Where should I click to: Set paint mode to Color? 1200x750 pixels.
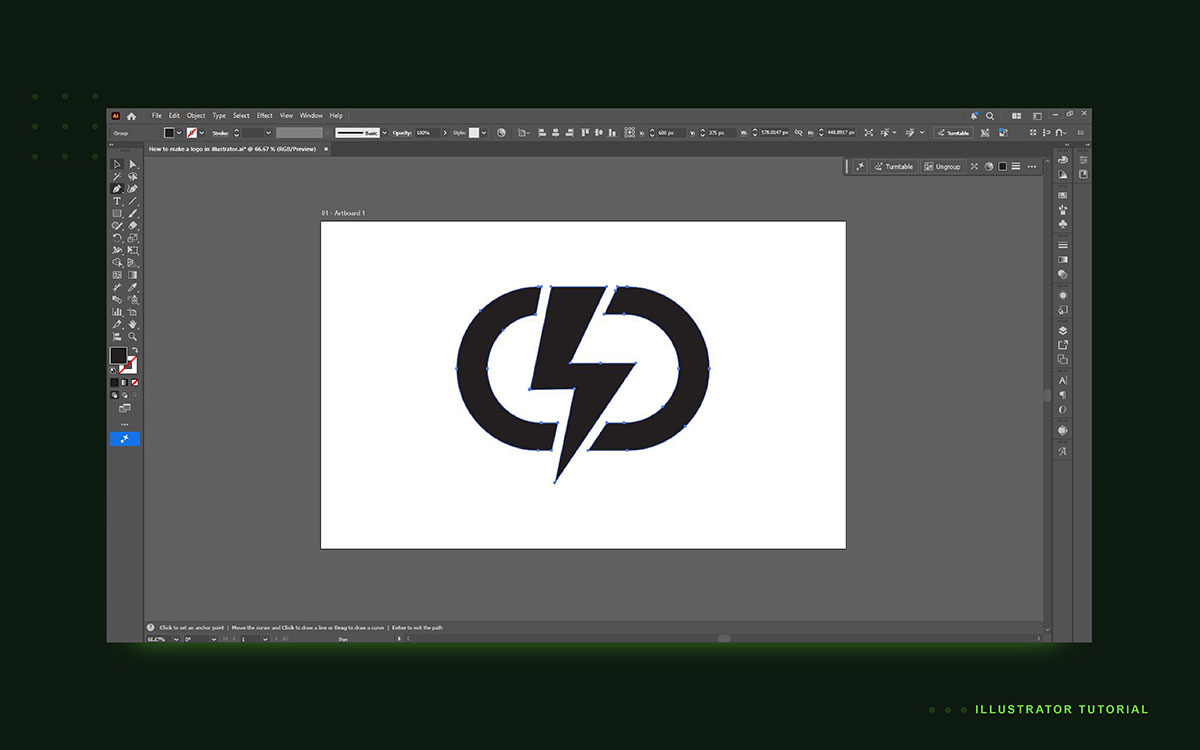tap(114, 382)
